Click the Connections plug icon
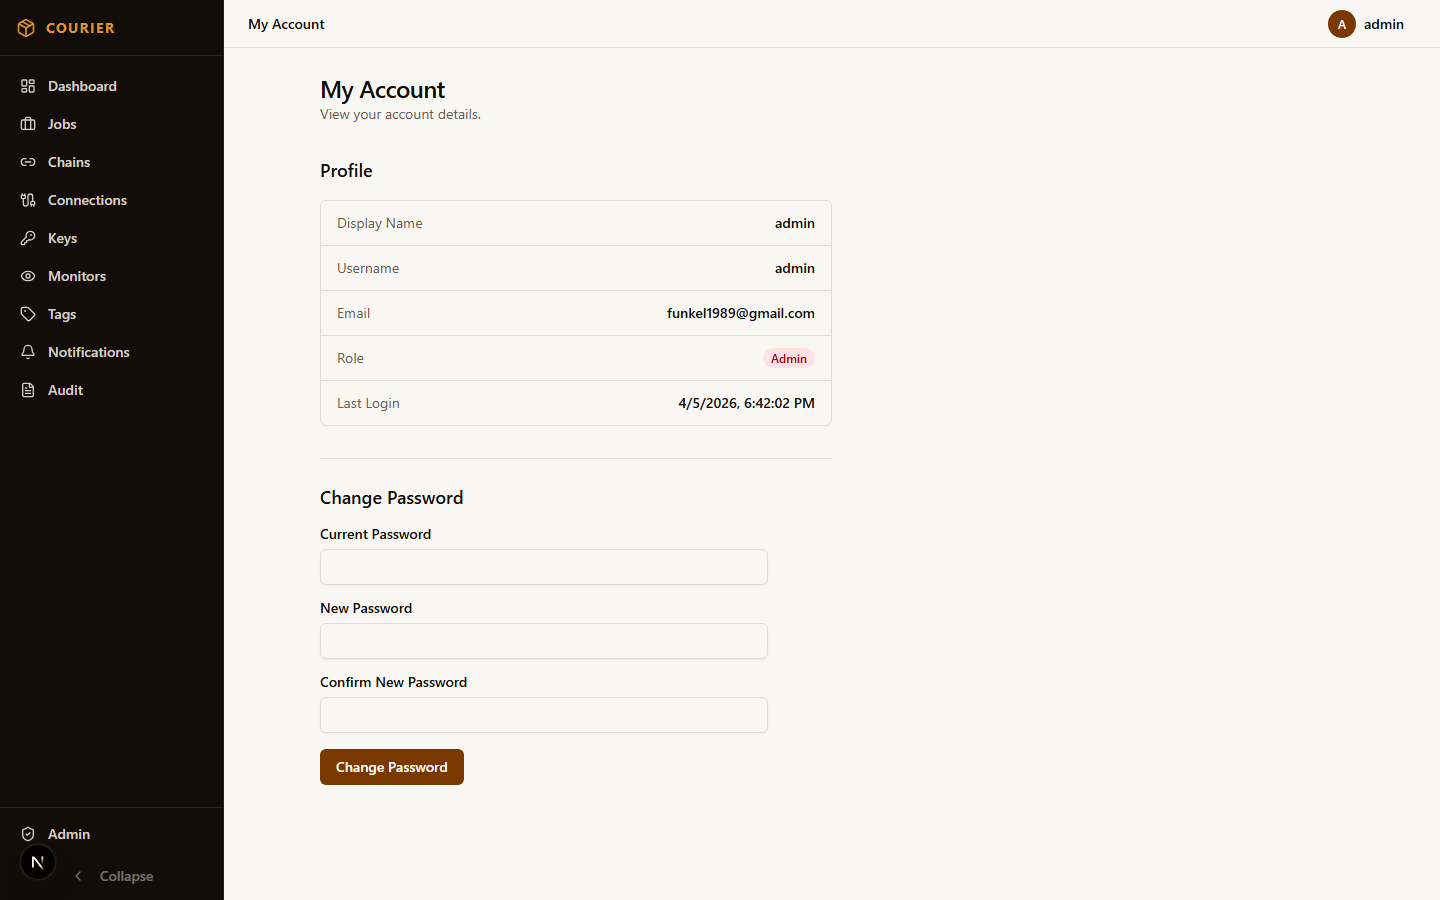The image size is (1440, 900). point(28,200)
